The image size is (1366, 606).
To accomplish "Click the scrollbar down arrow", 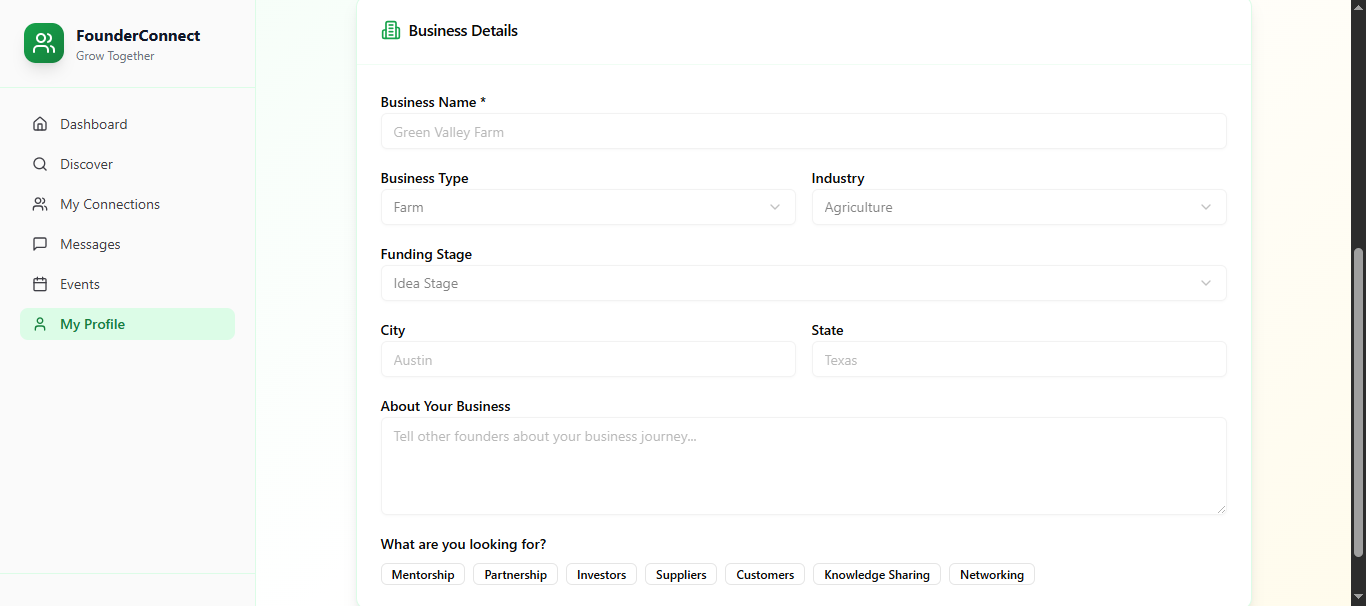I will [1358, 597].
